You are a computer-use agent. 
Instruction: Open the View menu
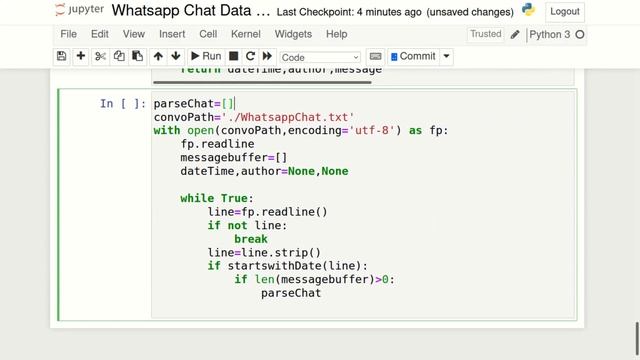(134, 34)
